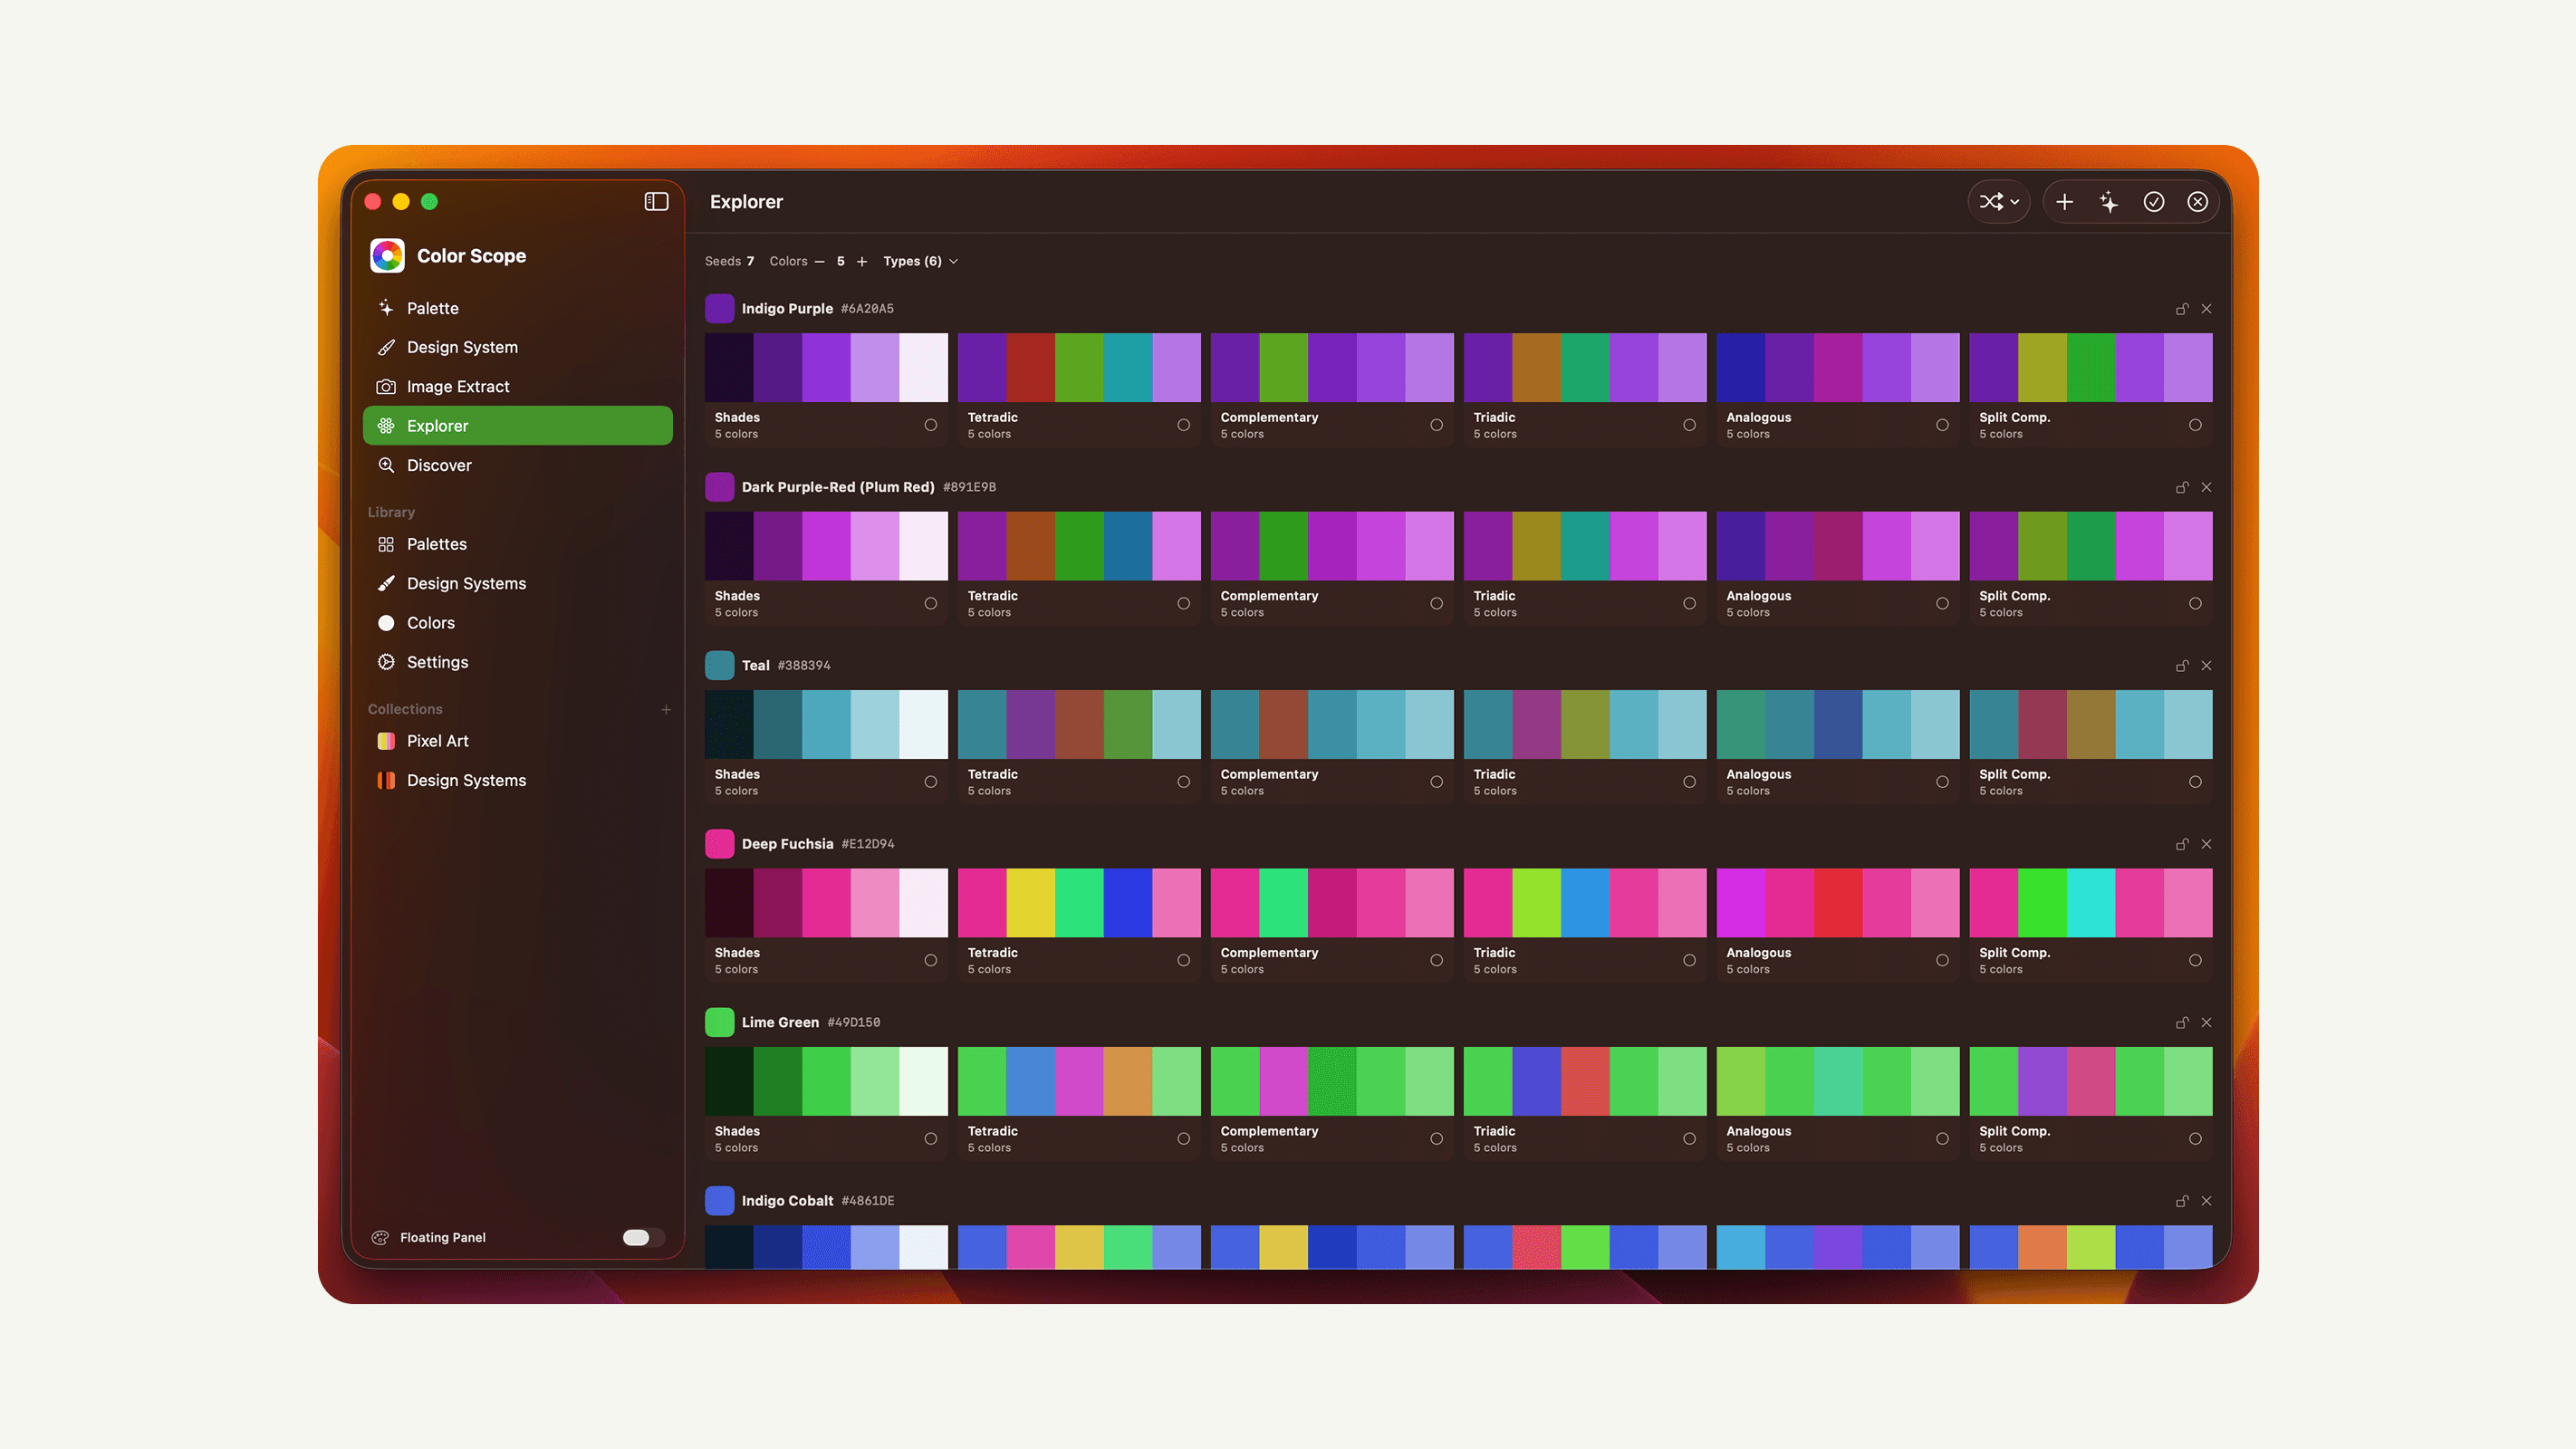The image size is (2576, 1449).
Task: Click the plus icon in the Explorer toolbar
Action: tap(2064, 202)
